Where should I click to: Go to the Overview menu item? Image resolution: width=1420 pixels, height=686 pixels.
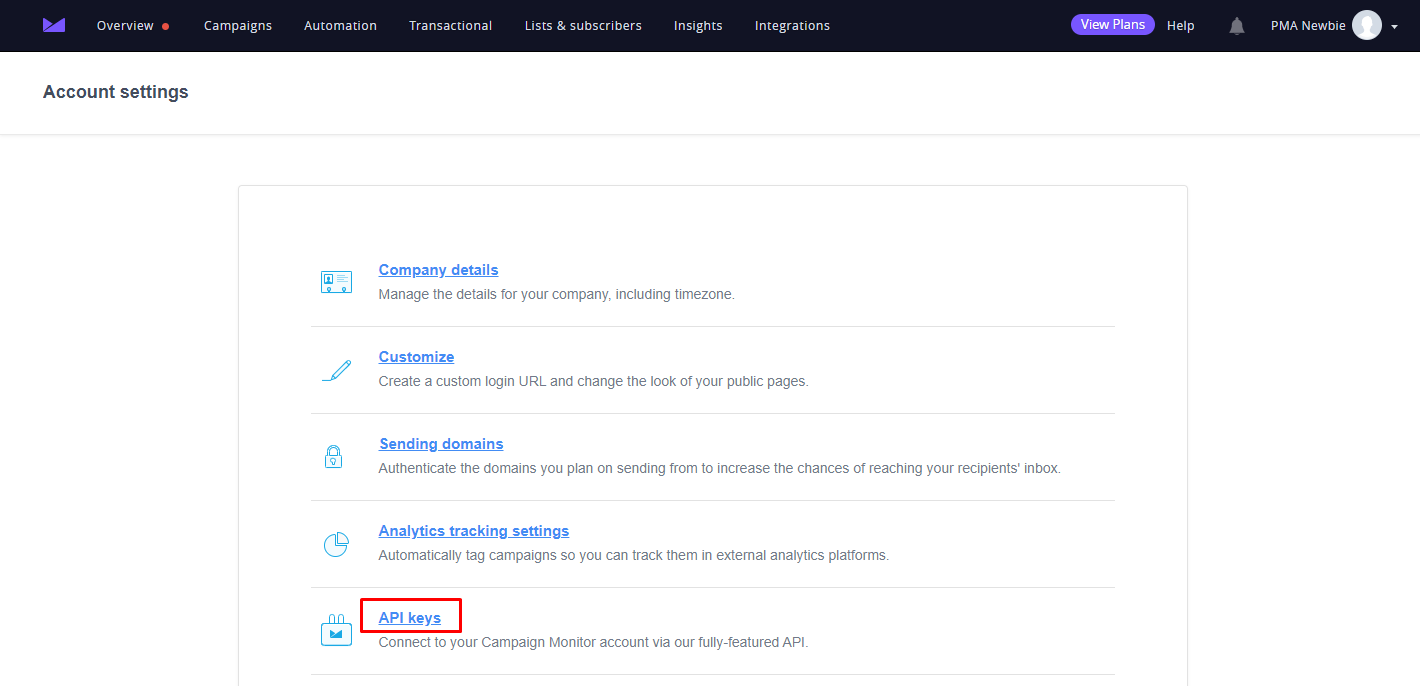pos(125,26)
